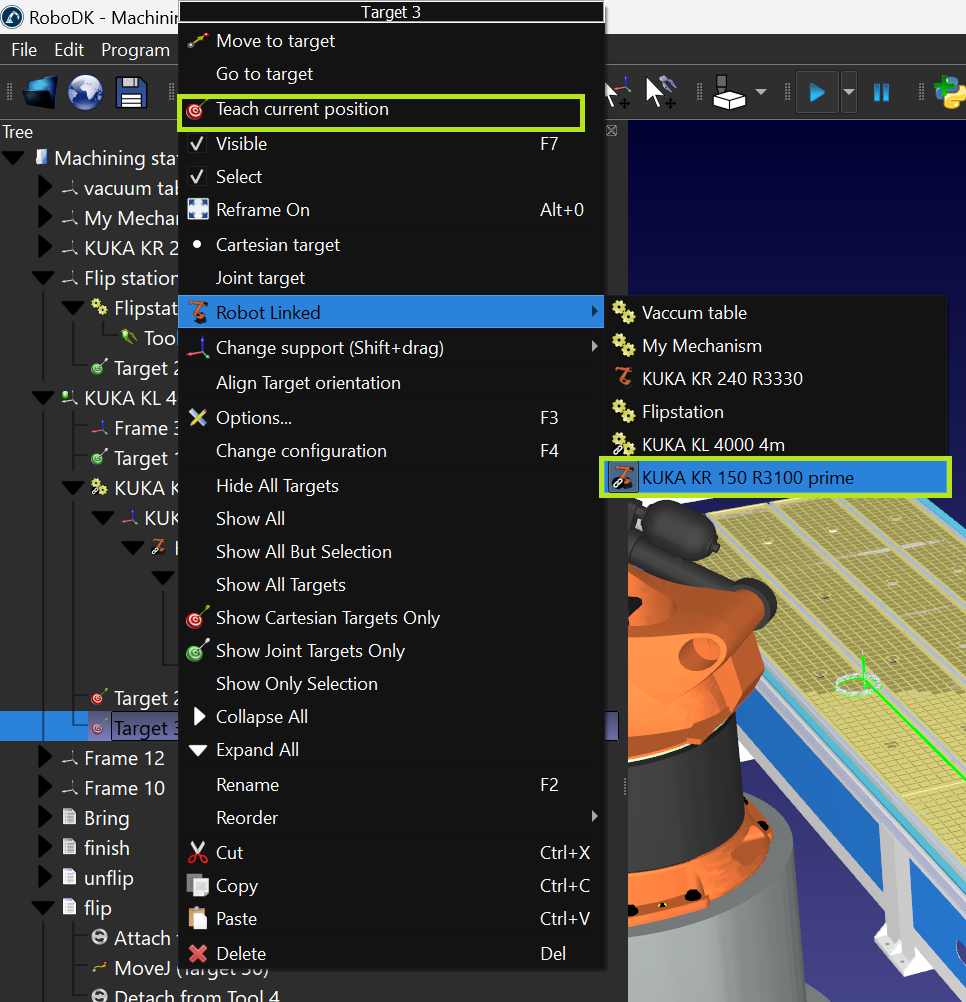Viewport: 966px width, 1002px height.
Task: Select Teach current position
Action: tap(302, 110)
